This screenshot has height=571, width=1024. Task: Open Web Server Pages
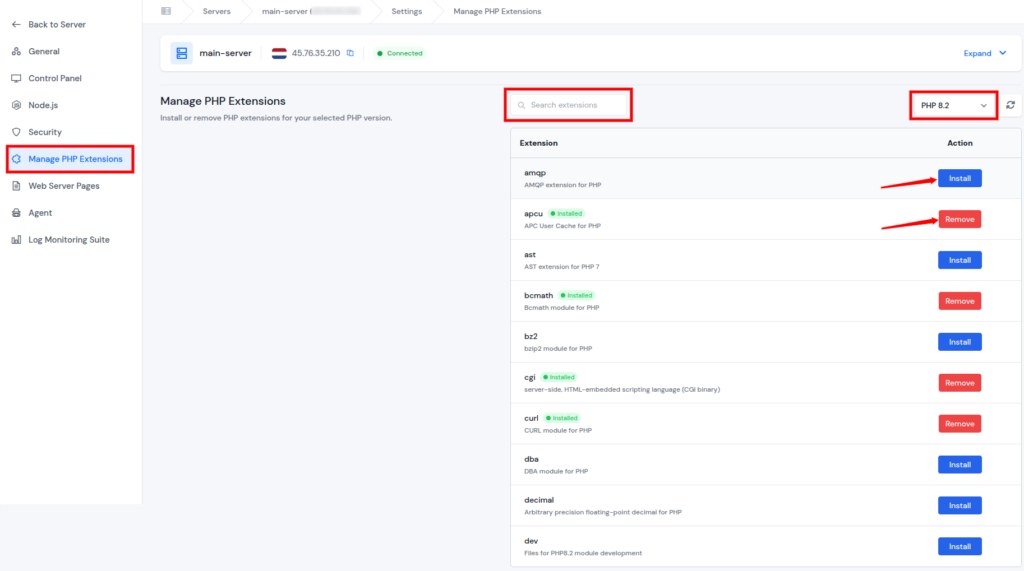coord(64,186)
